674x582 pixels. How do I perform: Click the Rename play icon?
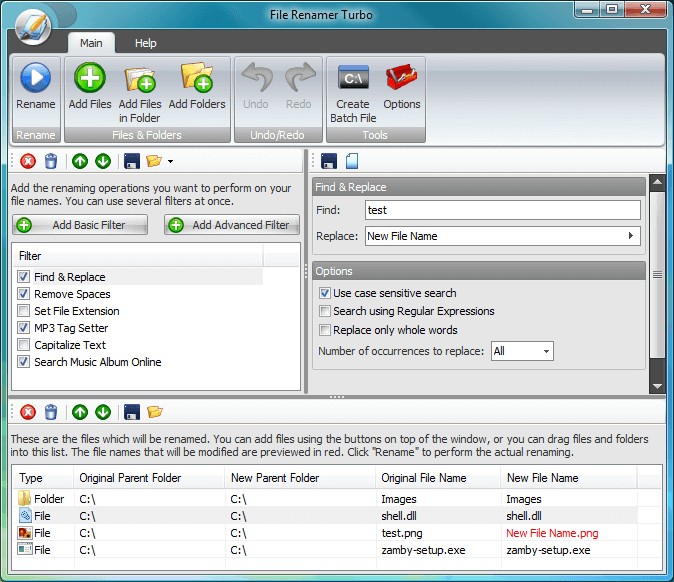click(35, 78)
